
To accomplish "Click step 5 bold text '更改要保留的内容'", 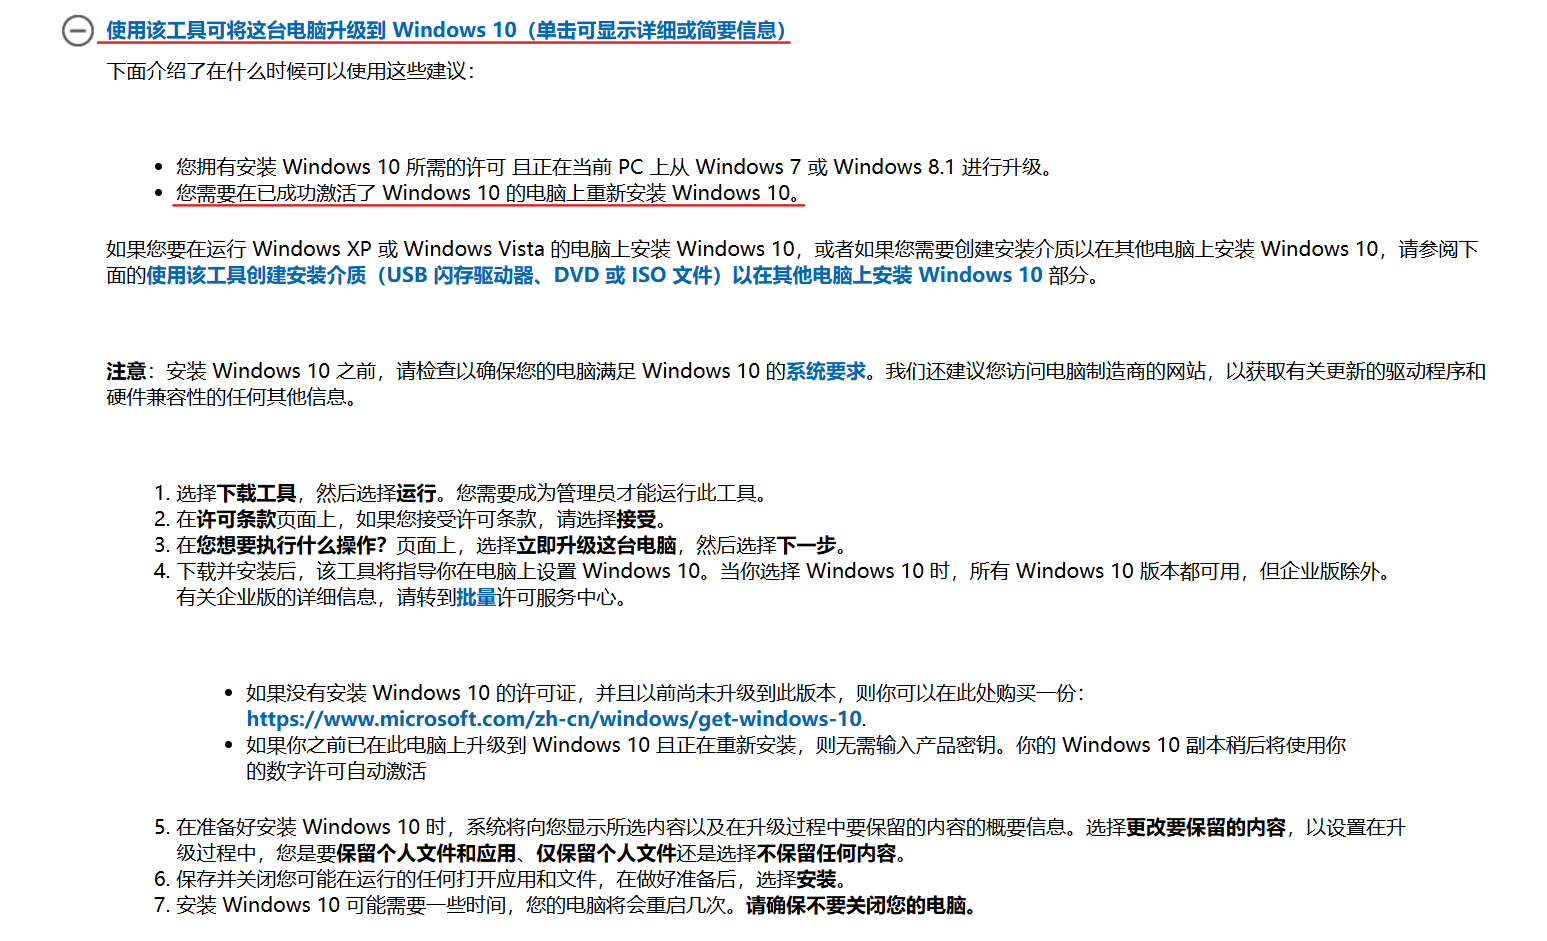I will point(1206,827).
